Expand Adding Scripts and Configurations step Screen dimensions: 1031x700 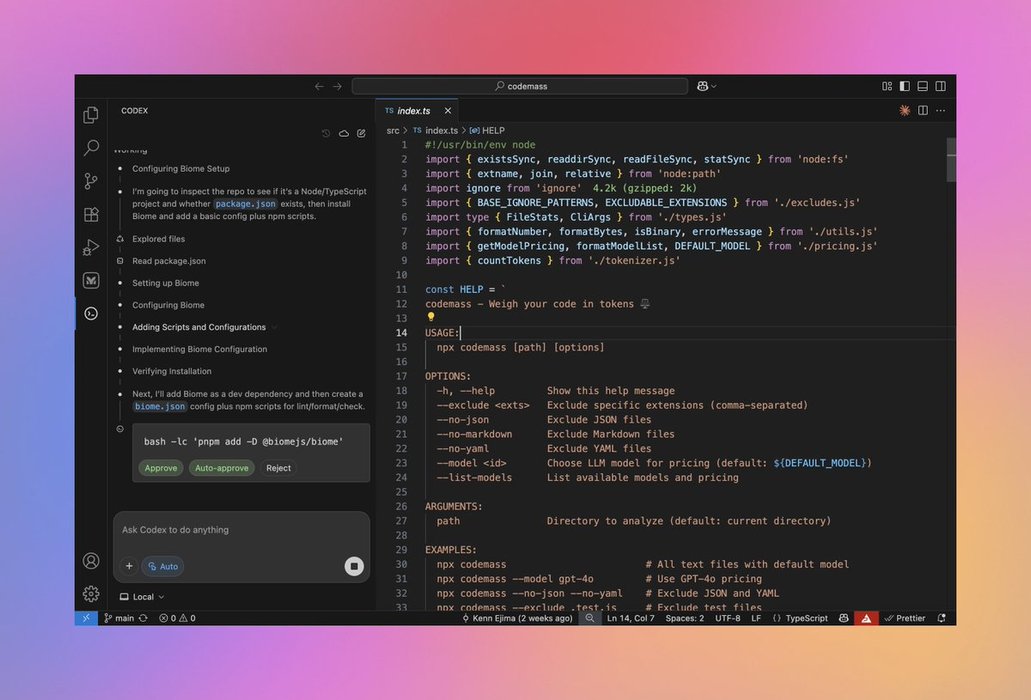(199, 327)
